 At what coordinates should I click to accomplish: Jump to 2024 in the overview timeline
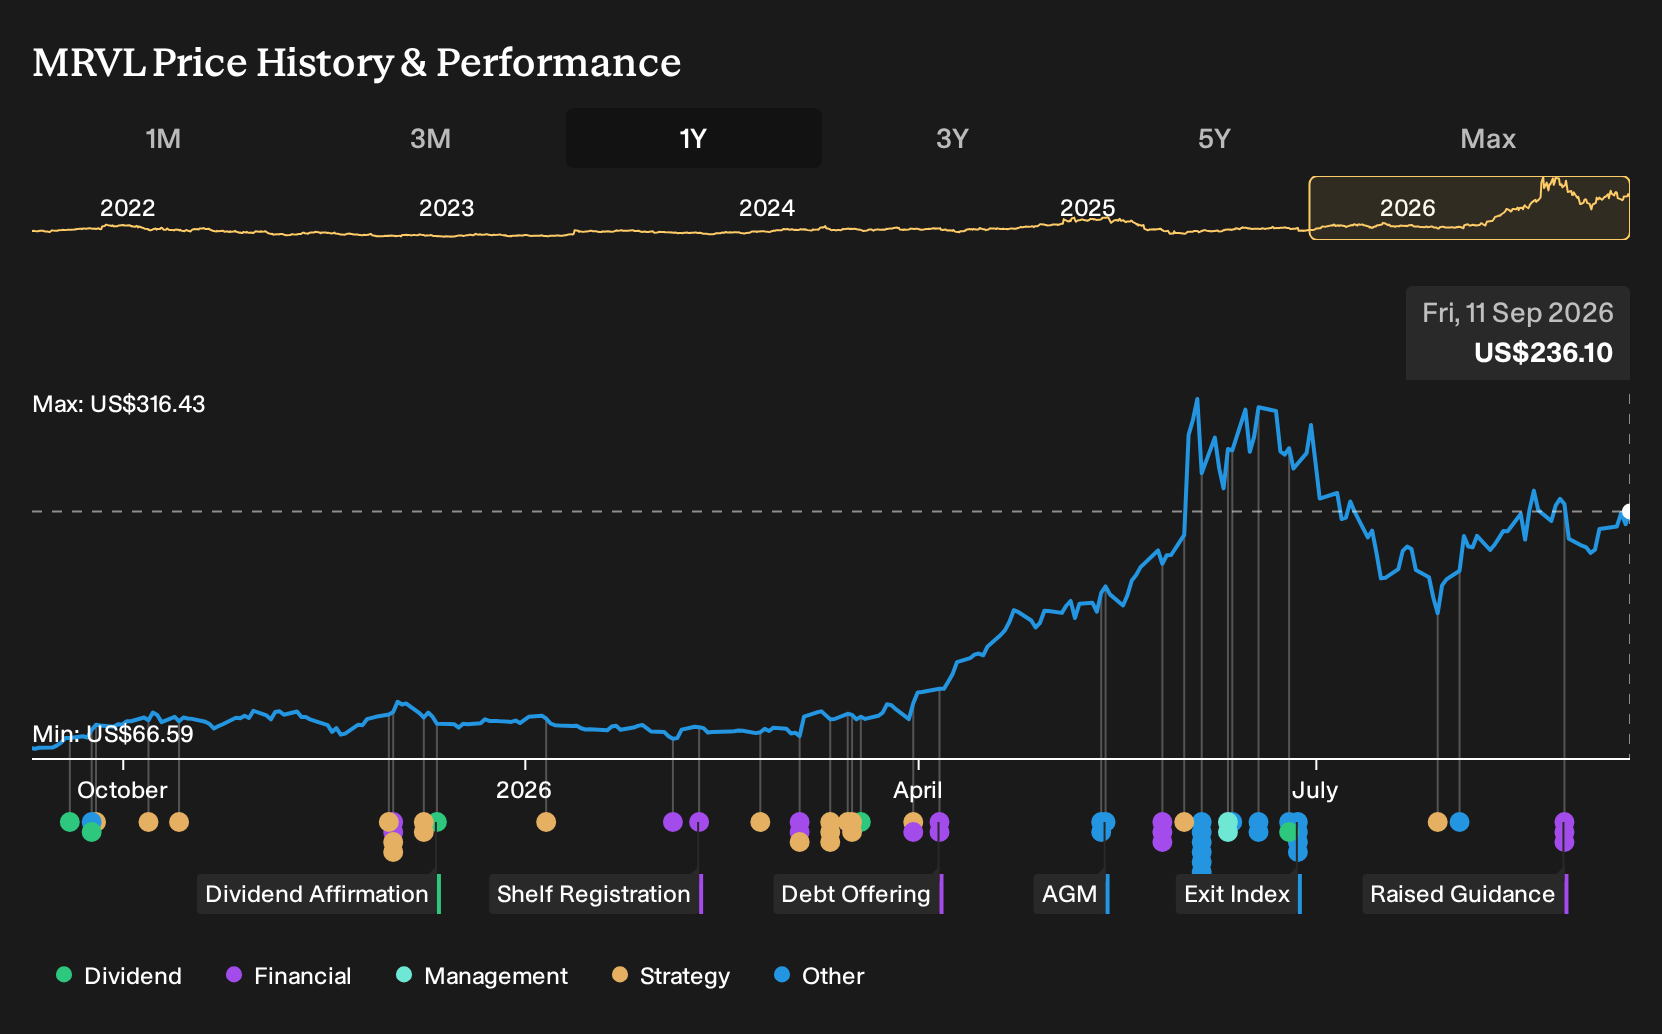767,208
